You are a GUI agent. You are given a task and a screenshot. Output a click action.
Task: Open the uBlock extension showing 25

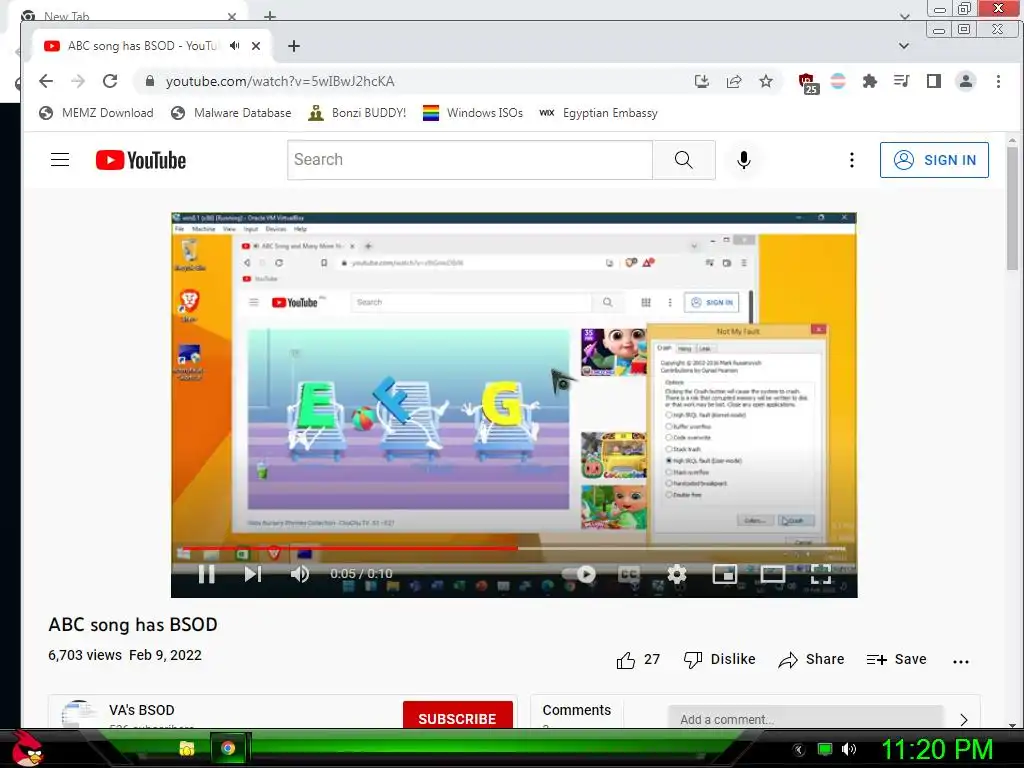click(808, 82)
